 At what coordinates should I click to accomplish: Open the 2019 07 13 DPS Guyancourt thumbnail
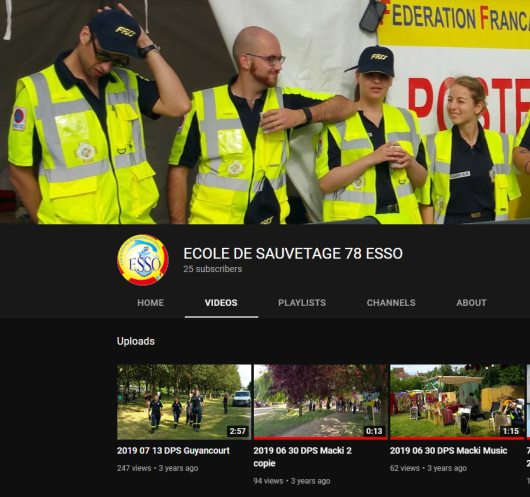pos(184,402)
